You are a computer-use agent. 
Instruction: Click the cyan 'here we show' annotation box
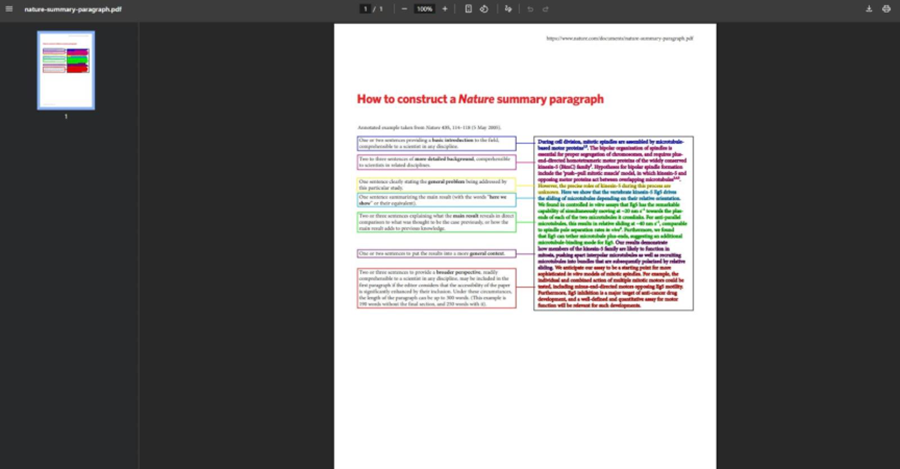coord(437,200)
